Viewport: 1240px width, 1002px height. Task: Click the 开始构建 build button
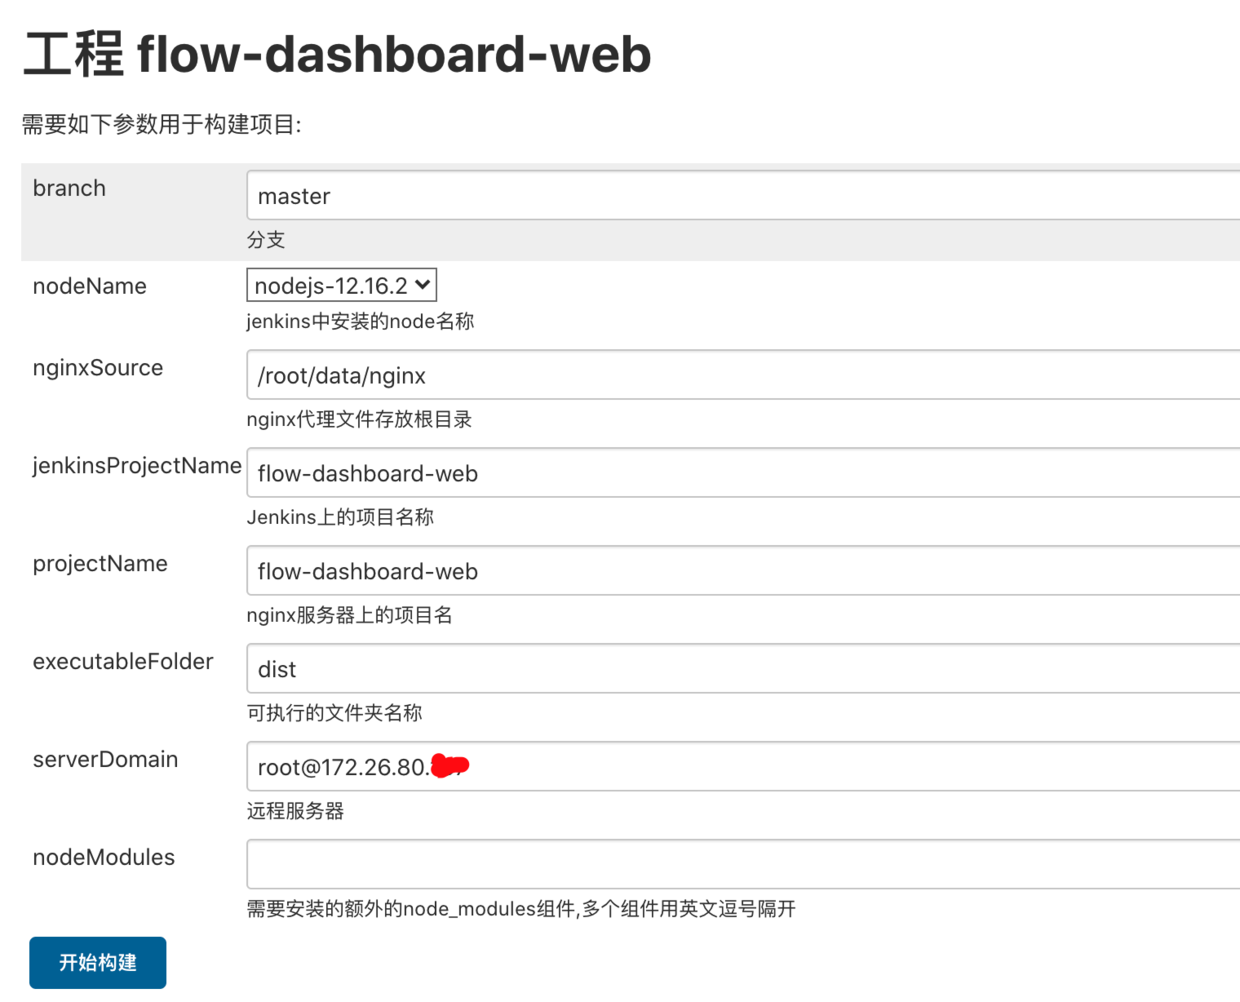98,962
